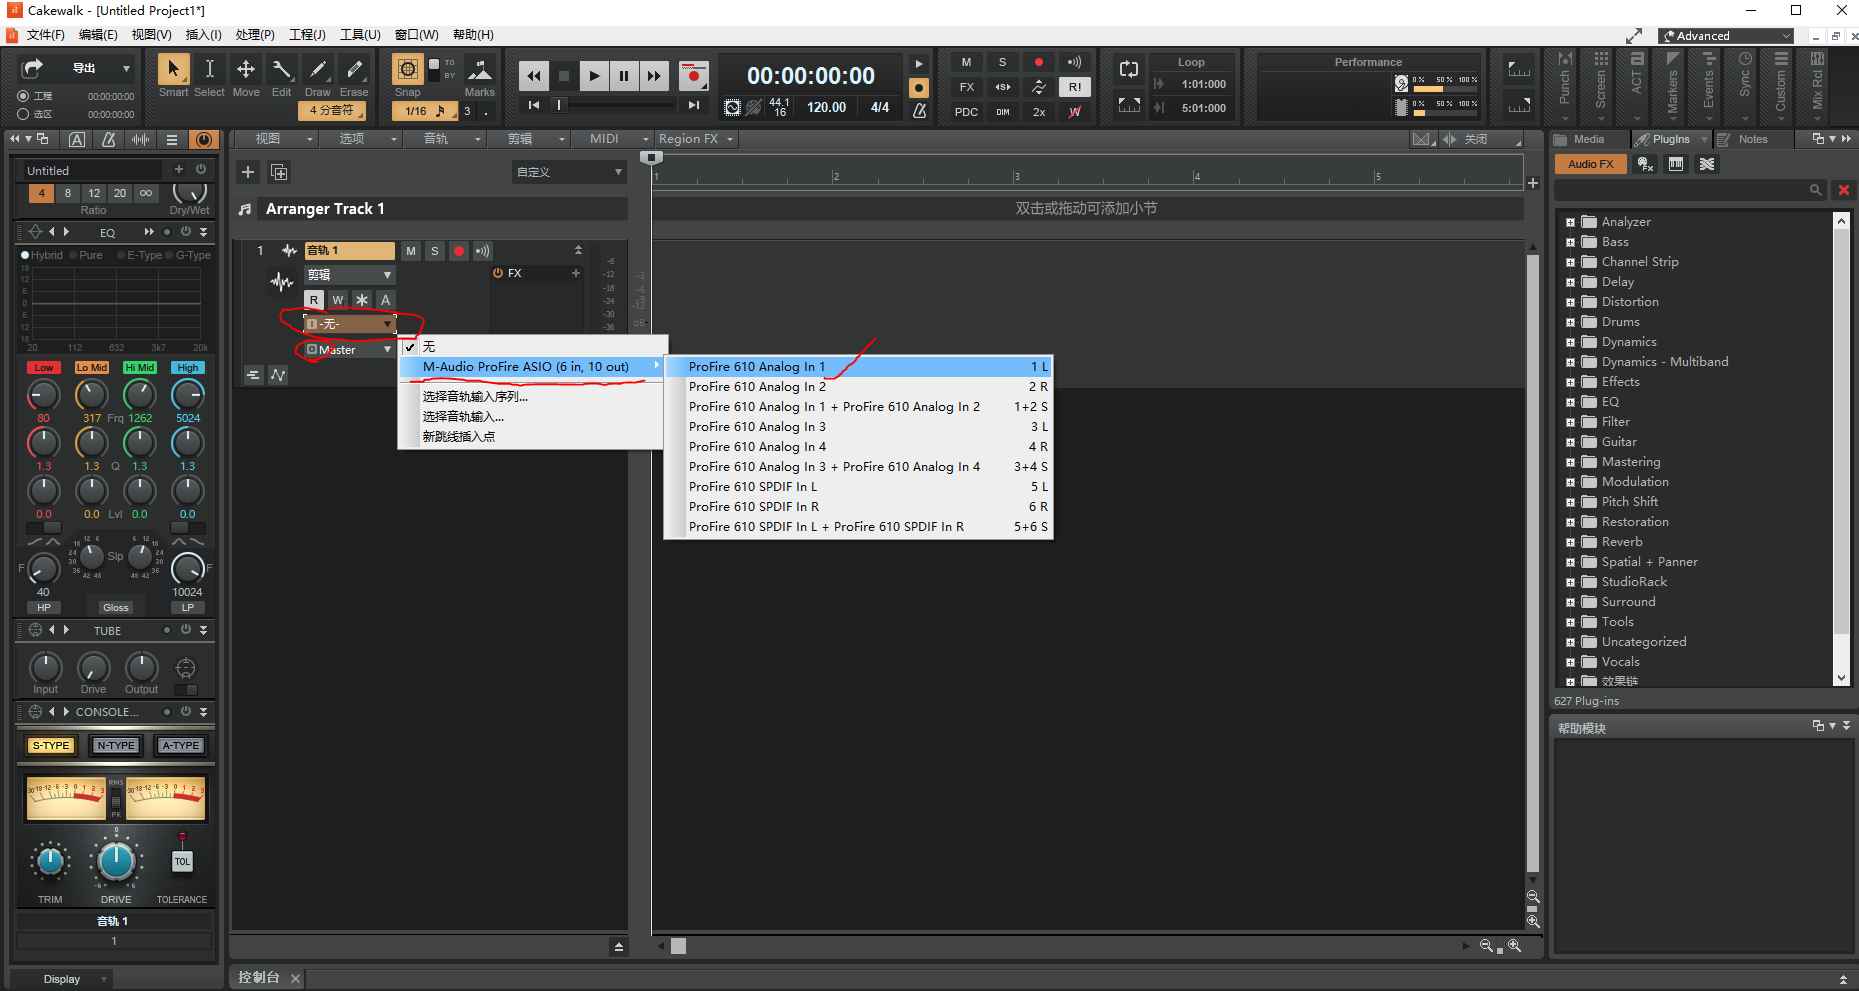
Task: Expand the Reverb plugin folder
Action: pyautogui.click(x=1570, y=542)
